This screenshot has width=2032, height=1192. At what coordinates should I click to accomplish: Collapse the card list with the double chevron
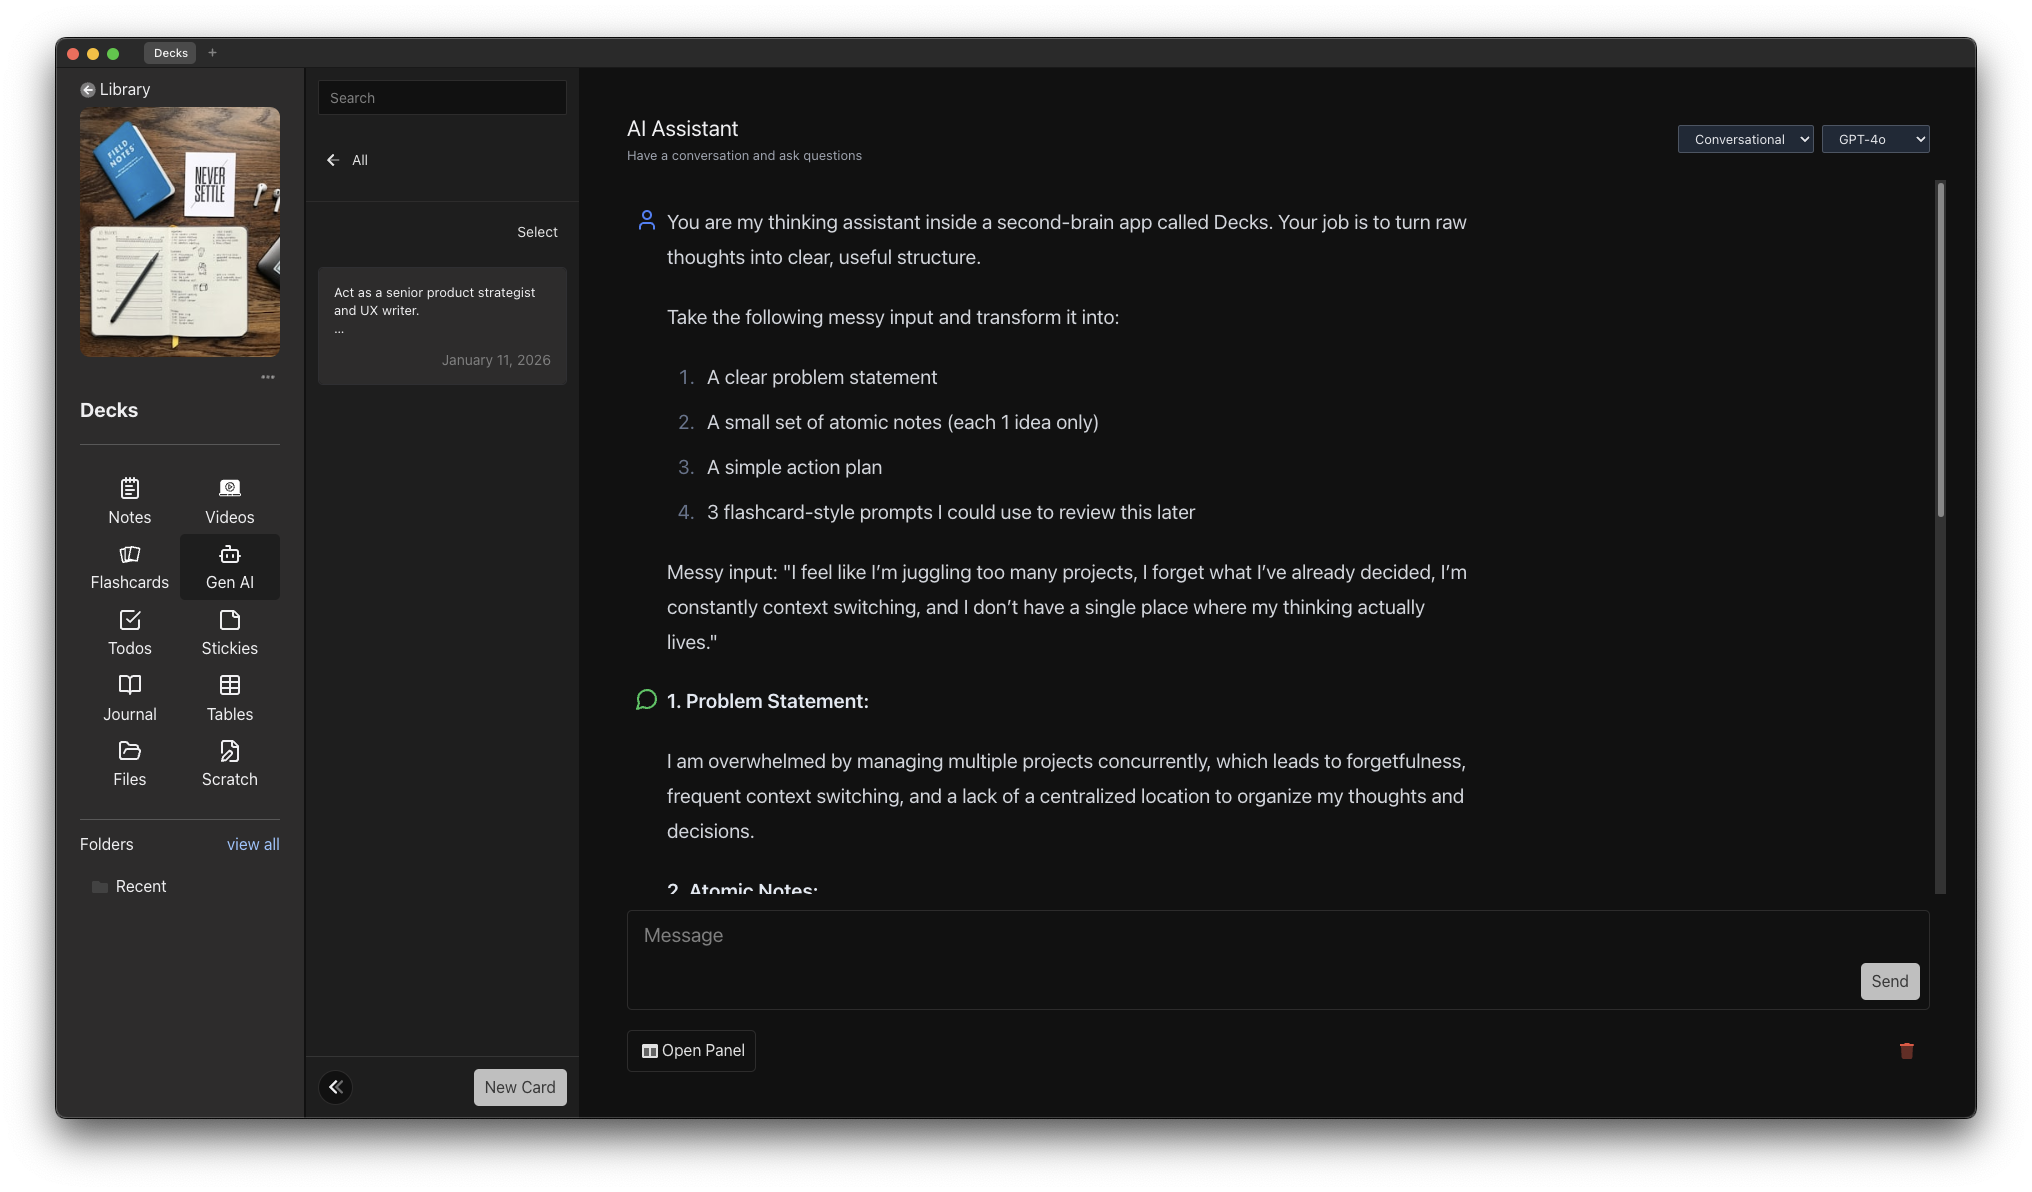pos(335,1087)
